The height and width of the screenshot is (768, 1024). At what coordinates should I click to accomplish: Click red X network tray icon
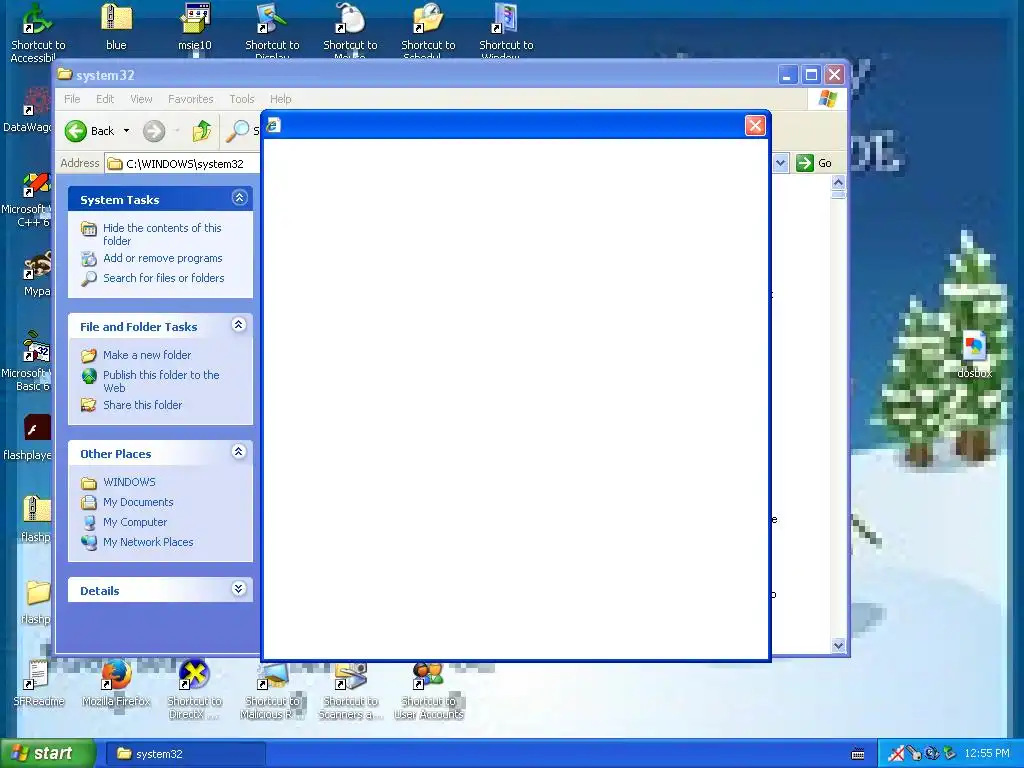[x=897, y=754]
